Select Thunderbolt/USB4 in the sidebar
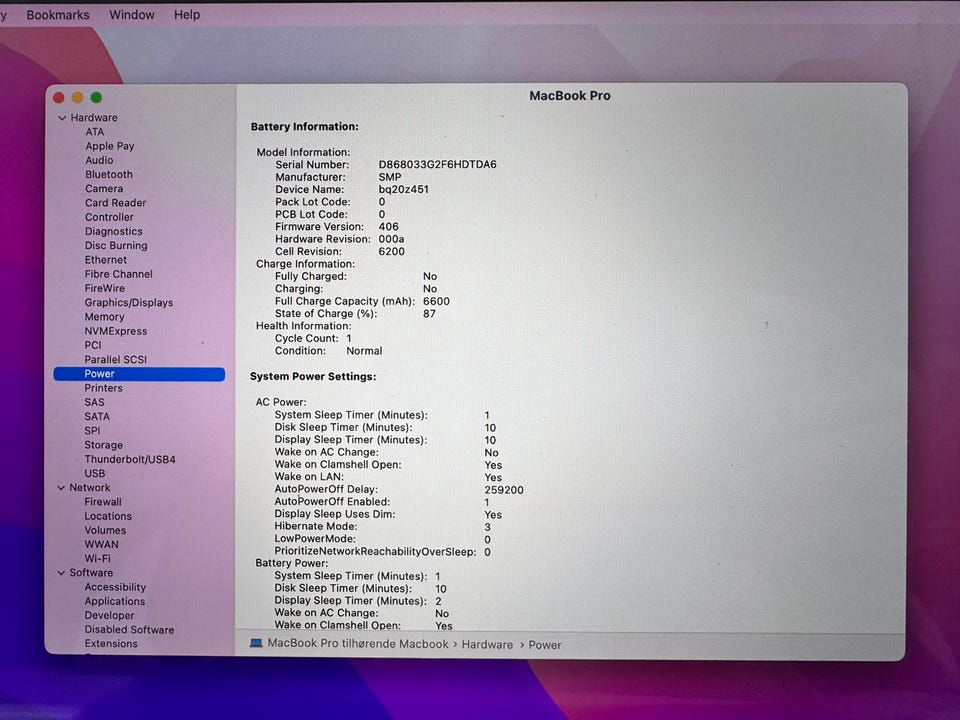Image resolution: width=960 pixels, height=720 pixels. point(130,459)
